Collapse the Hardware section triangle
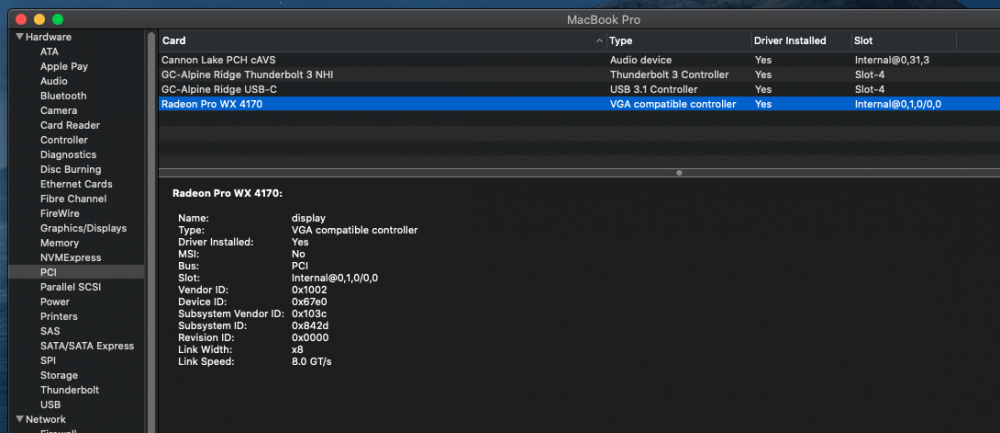This screenshot has width=1000, height=433. click(x=20, y=37)
